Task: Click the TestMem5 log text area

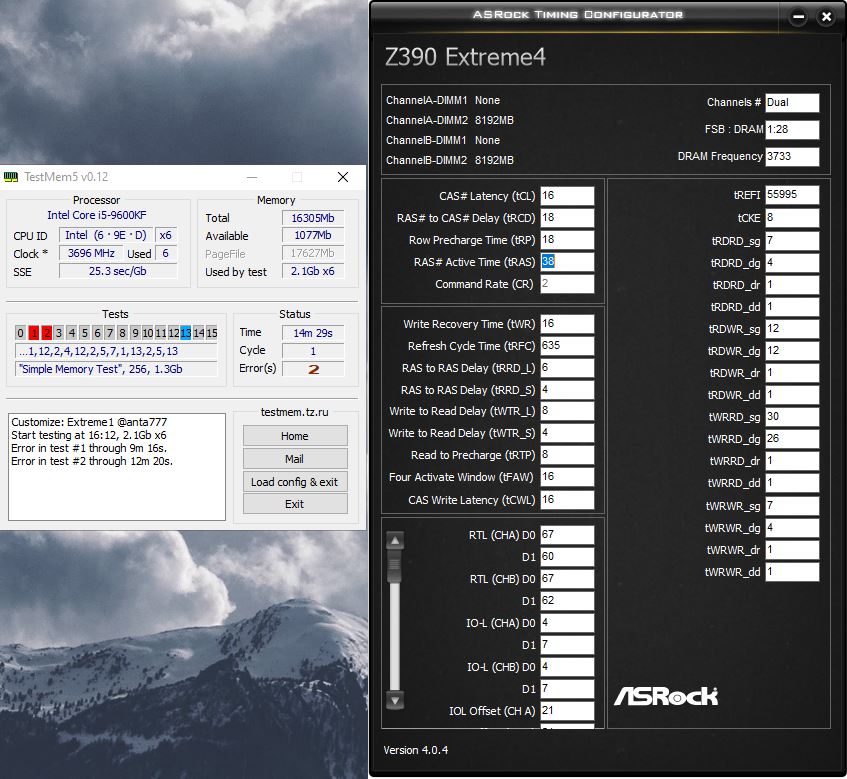Action: coord(117,467)
